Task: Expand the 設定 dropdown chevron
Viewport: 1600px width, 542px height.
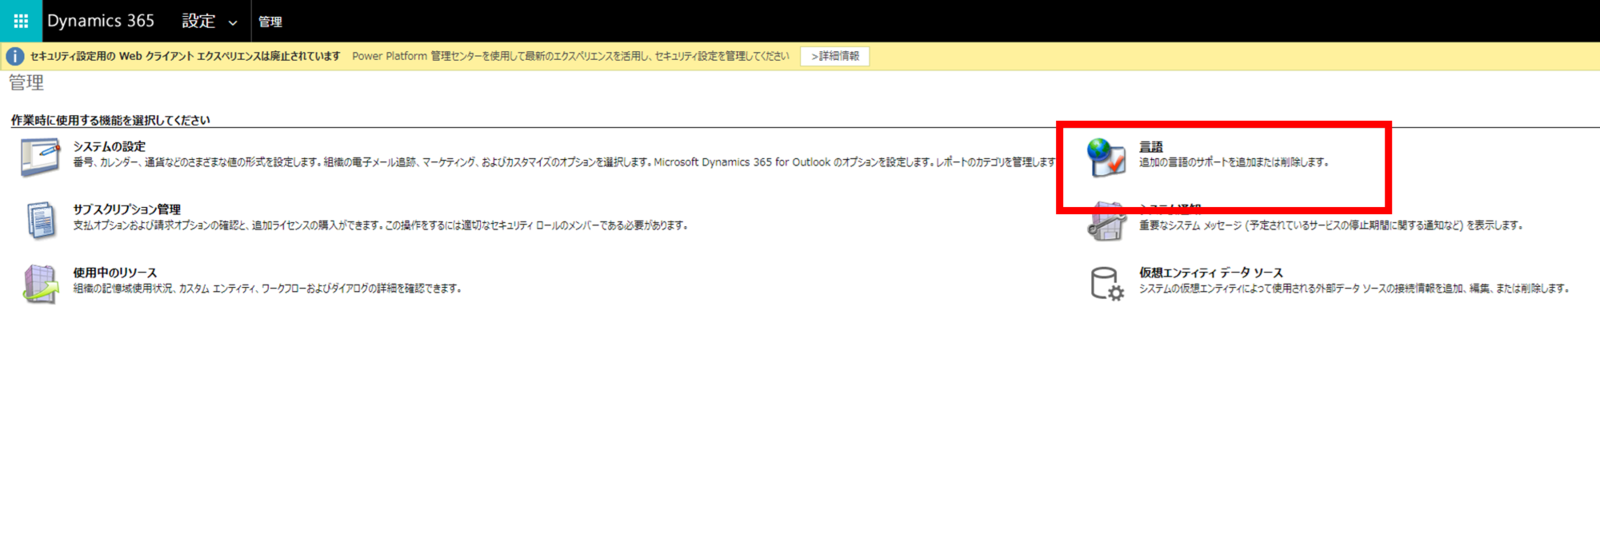Action: (233, 23)
